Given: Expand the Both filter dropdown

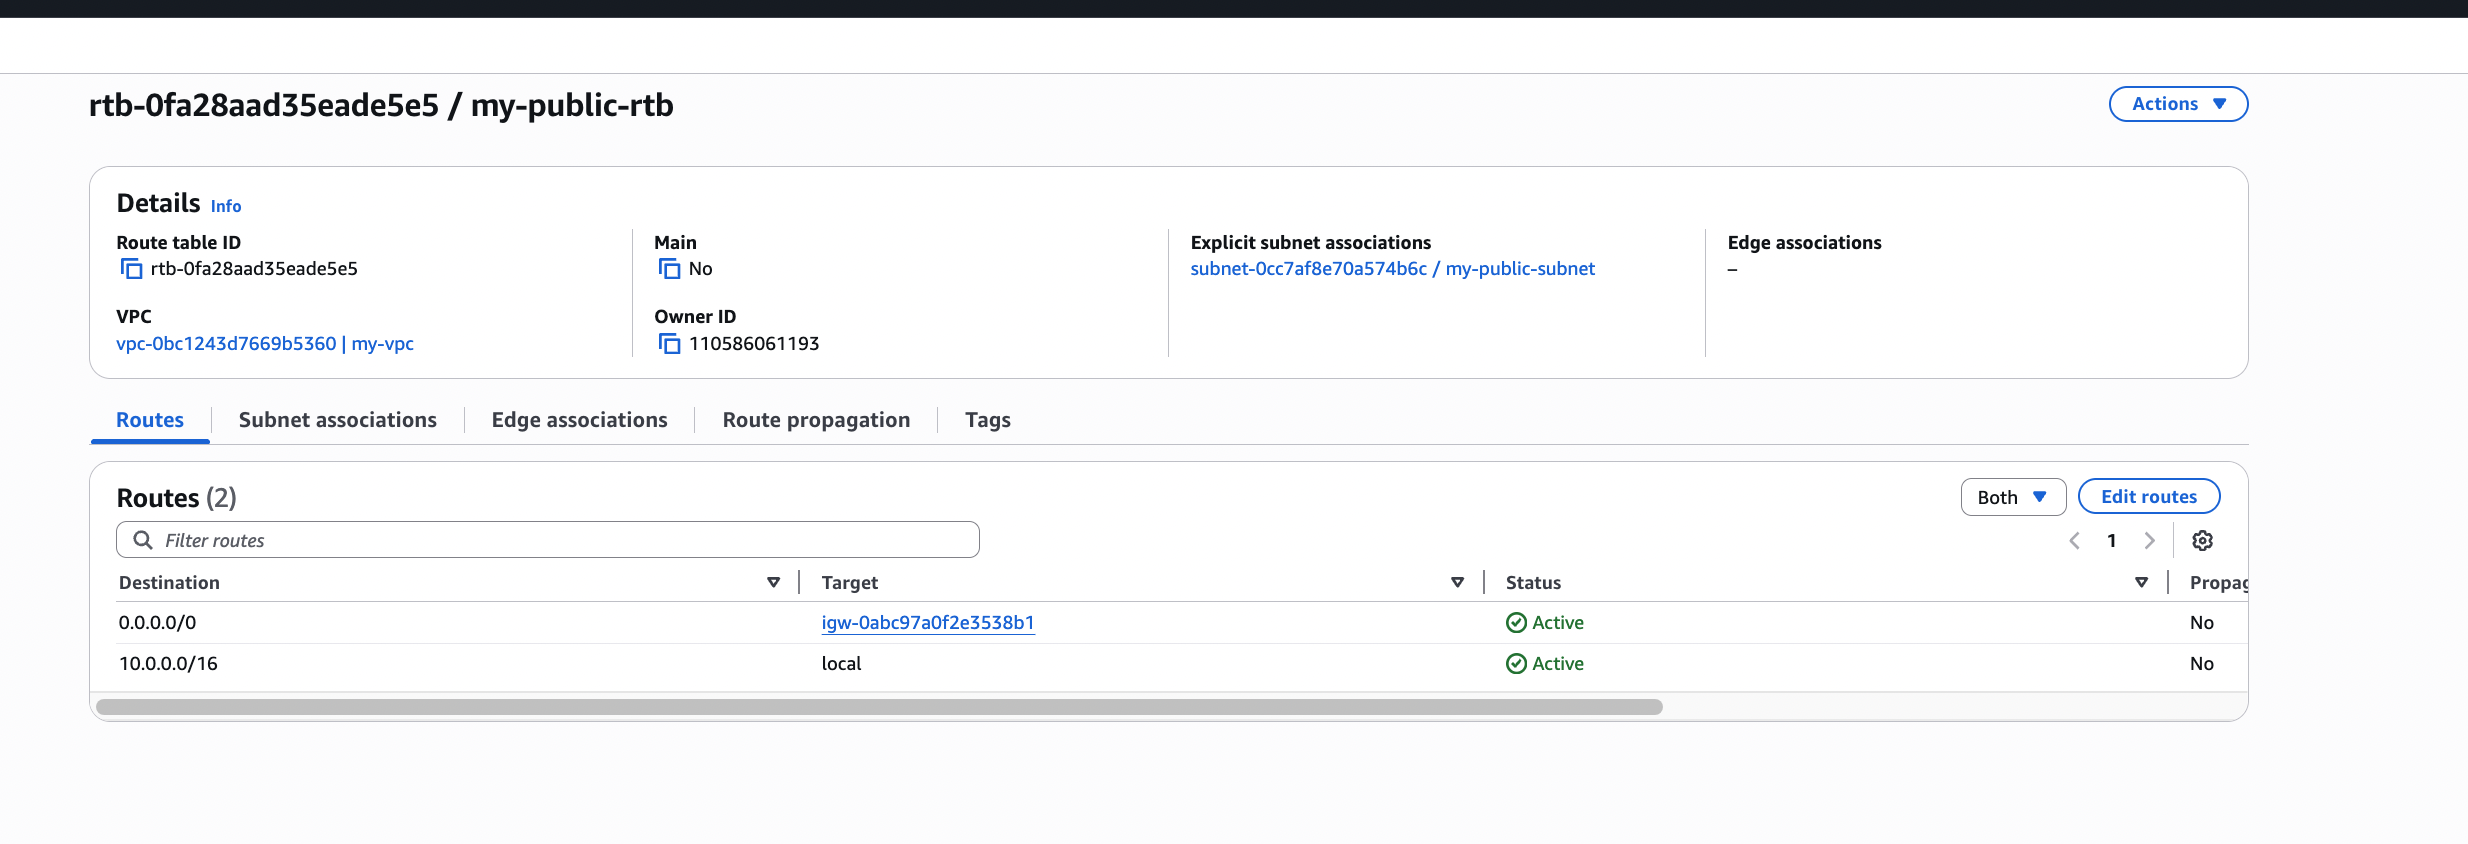Looking at the screenshot, I should click(x=2012, y=497).
